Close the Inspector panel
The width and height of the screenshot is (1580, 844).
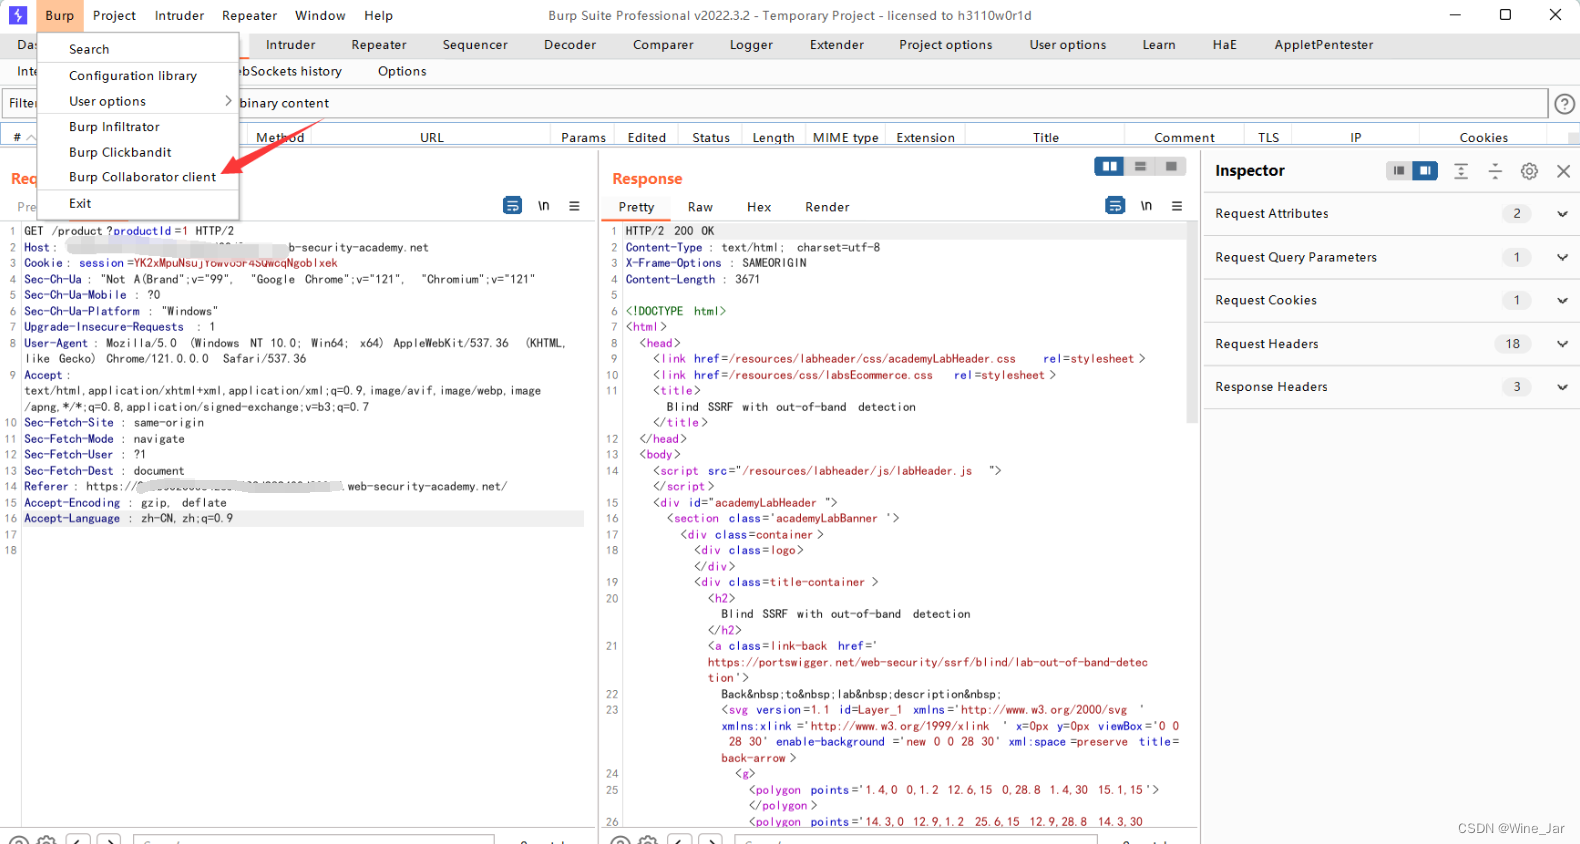(x=1563, y=171)
